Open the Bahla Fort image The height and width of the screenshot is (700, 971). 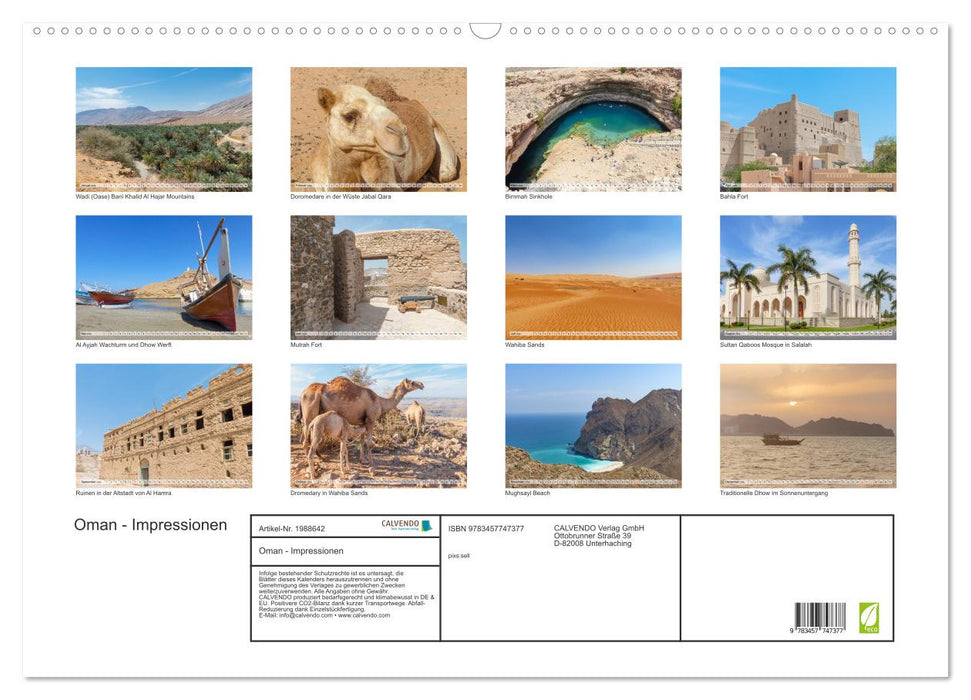[x=808, y=129]
